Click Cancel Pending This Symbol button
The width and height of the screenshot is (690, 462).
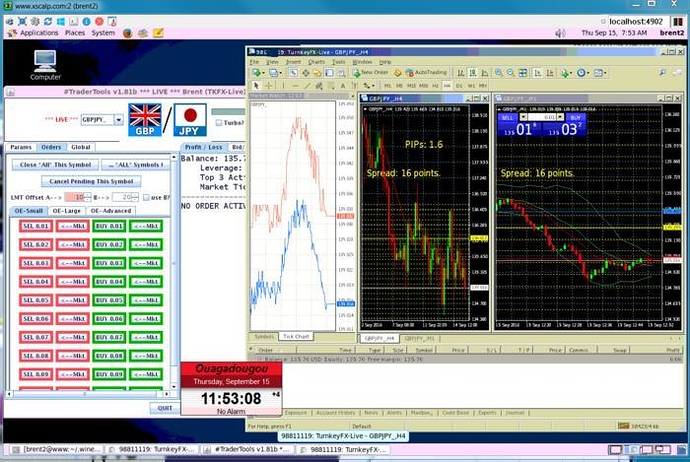tap(91, 181)
